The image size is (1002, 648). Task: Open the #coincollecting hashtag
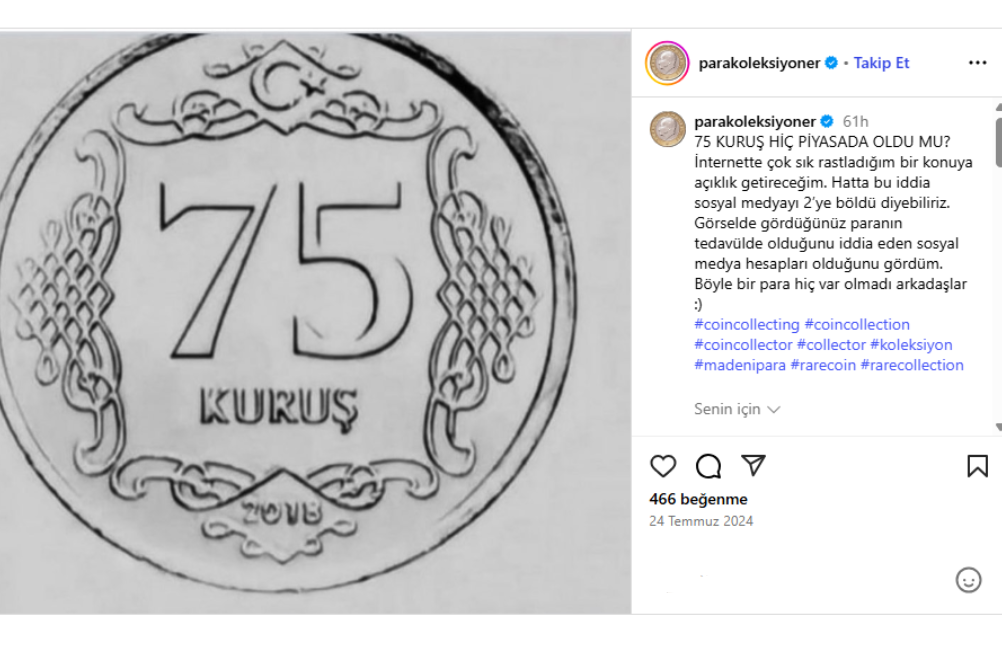click(x=746, y=325)
